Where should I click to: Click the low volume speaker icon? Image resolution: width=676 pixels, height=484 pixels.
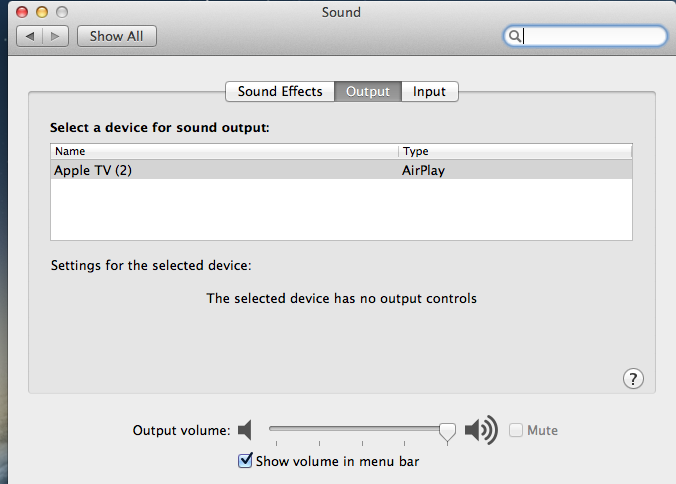tap(245, 431)
